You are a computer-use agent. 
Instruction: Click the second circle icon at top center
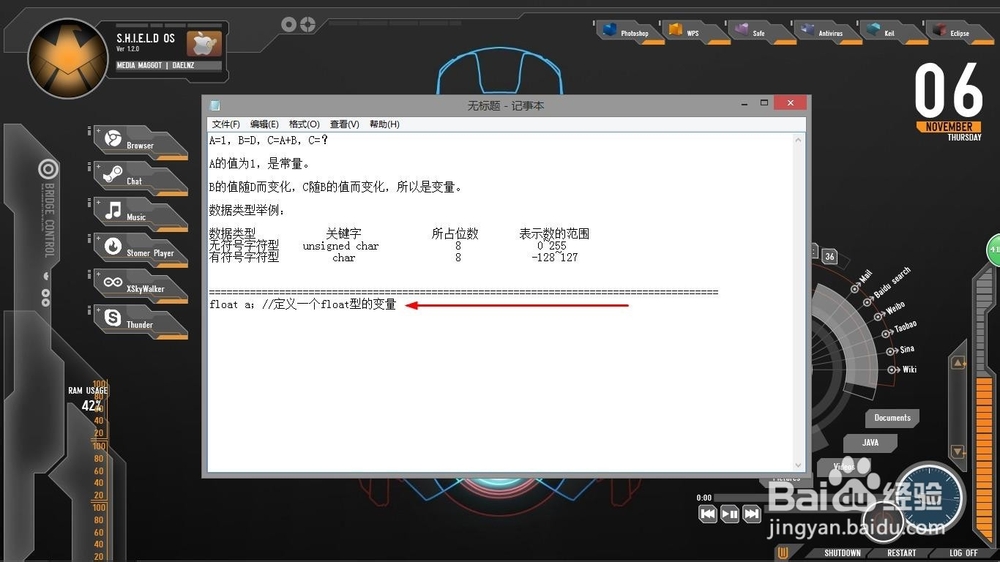coord(308,24)
